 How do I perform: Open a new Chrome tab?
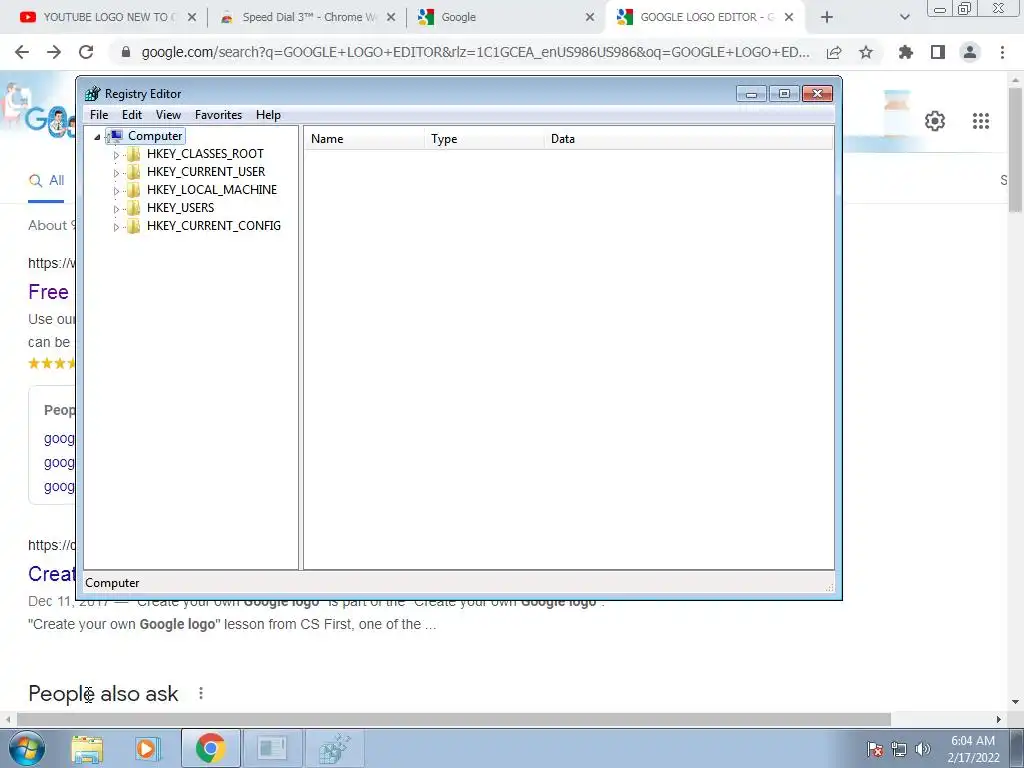tap(827, 17)
